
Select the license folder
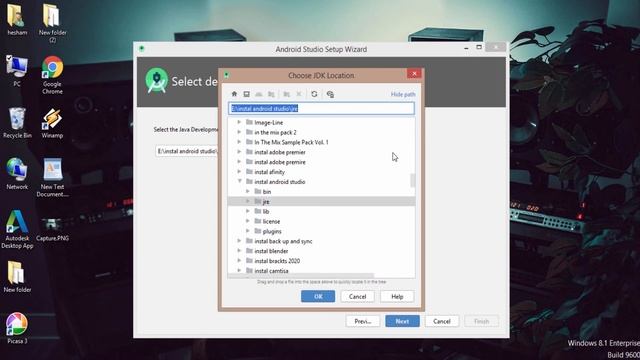point(271,221)
